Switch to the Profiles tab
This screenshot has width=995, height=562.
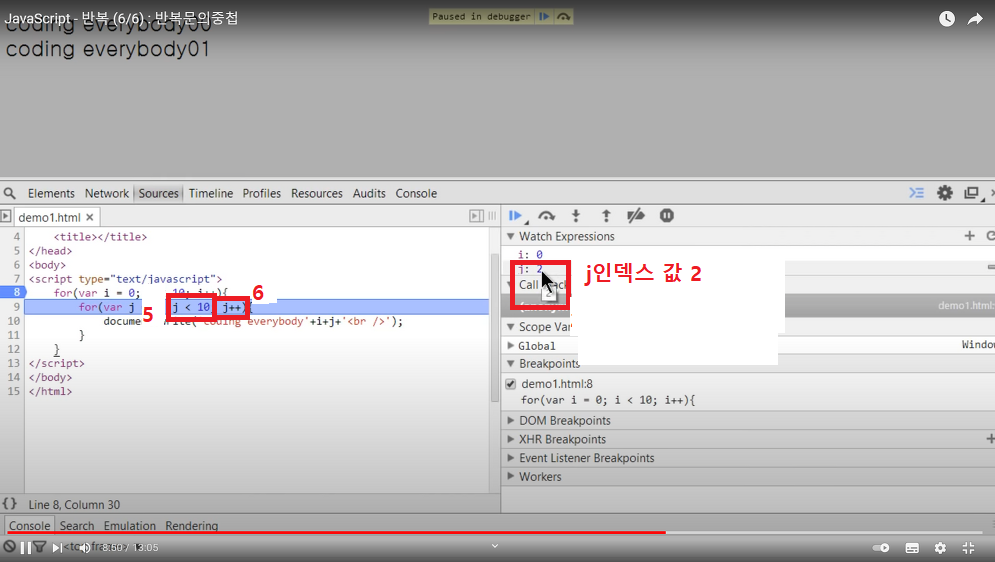pyautogui.click(x=261, y=193)
